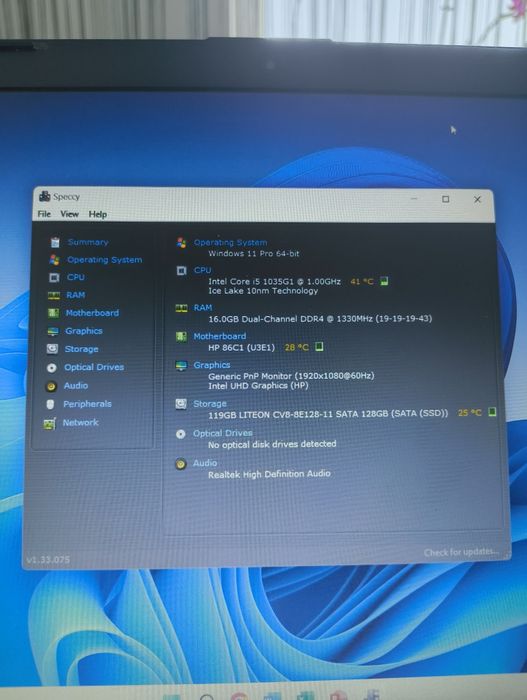
Task: Click the Realtek High Definition Audio text
Action: [x=269, y=474]
